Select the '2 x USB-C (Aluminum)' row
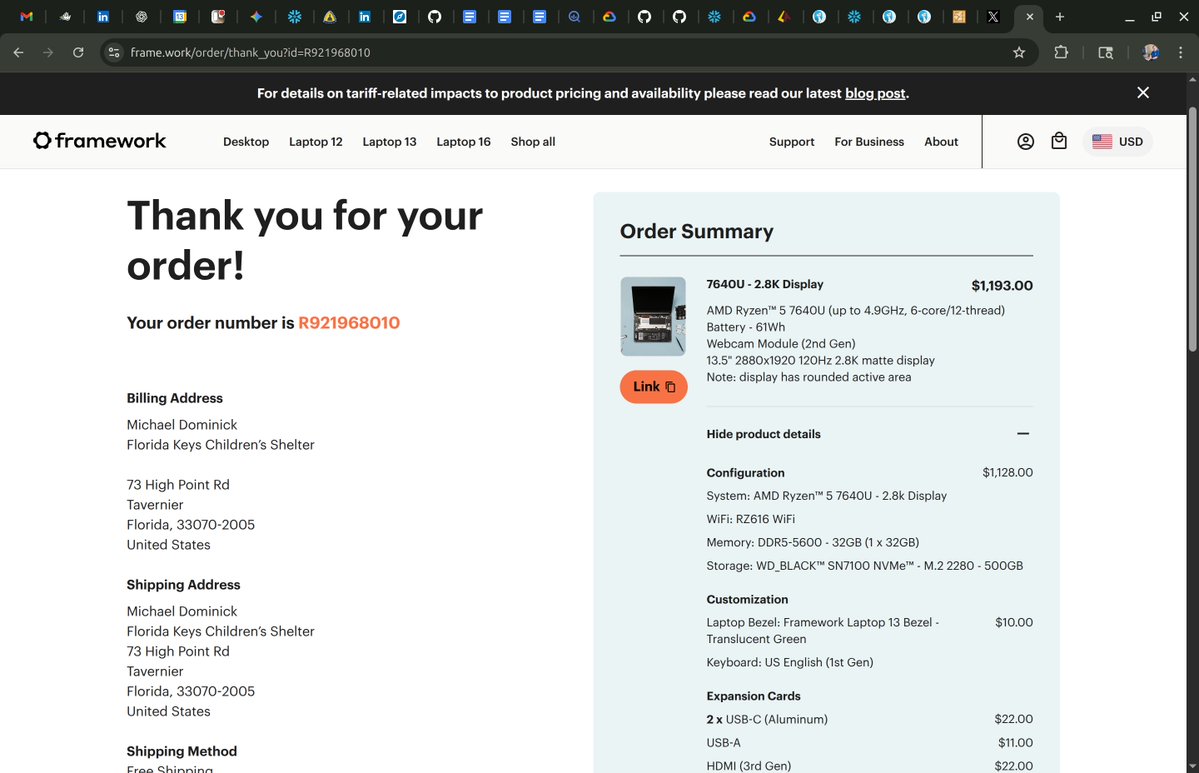The image size is (1199, 773). coord(869,719)
